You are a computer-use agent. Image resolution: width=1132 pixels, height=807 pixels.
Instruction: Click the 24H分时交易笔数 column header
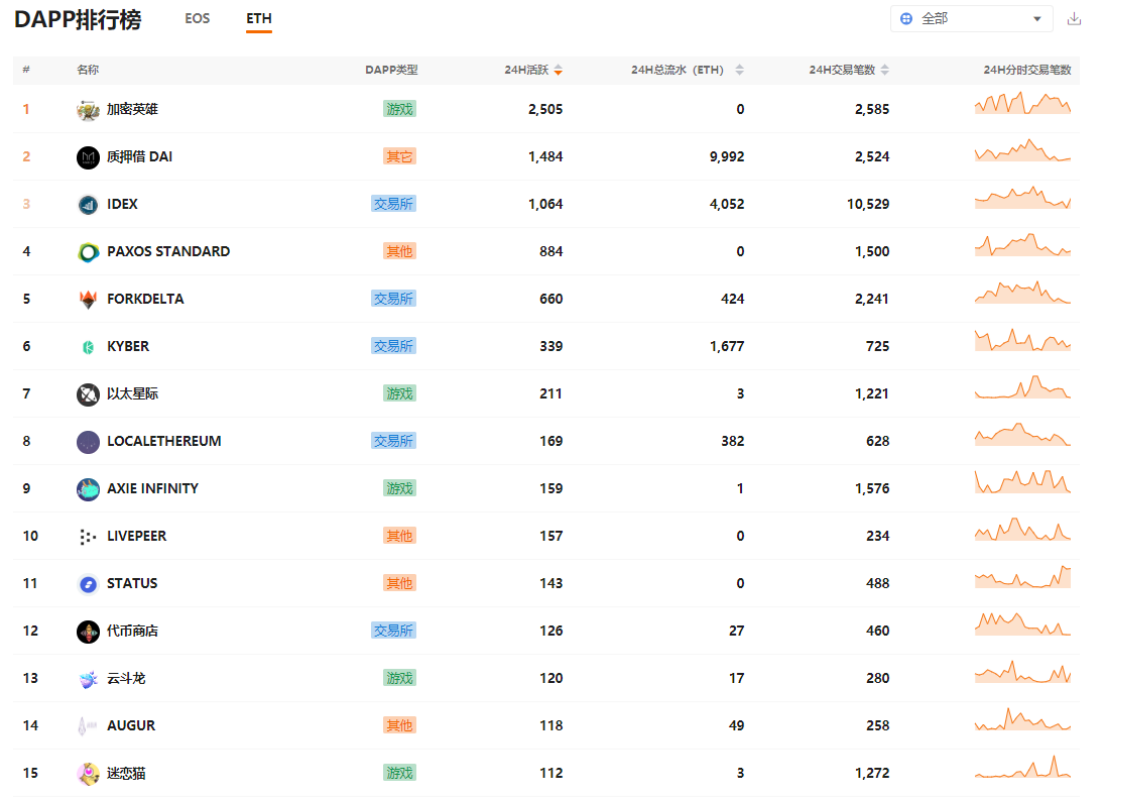(x=1027, y=70)
